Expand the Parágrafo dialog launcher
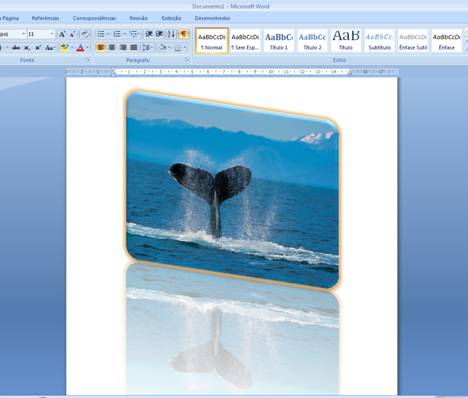Image resolution: width=468 pixels, height=398 pixels. pos(187,60)
